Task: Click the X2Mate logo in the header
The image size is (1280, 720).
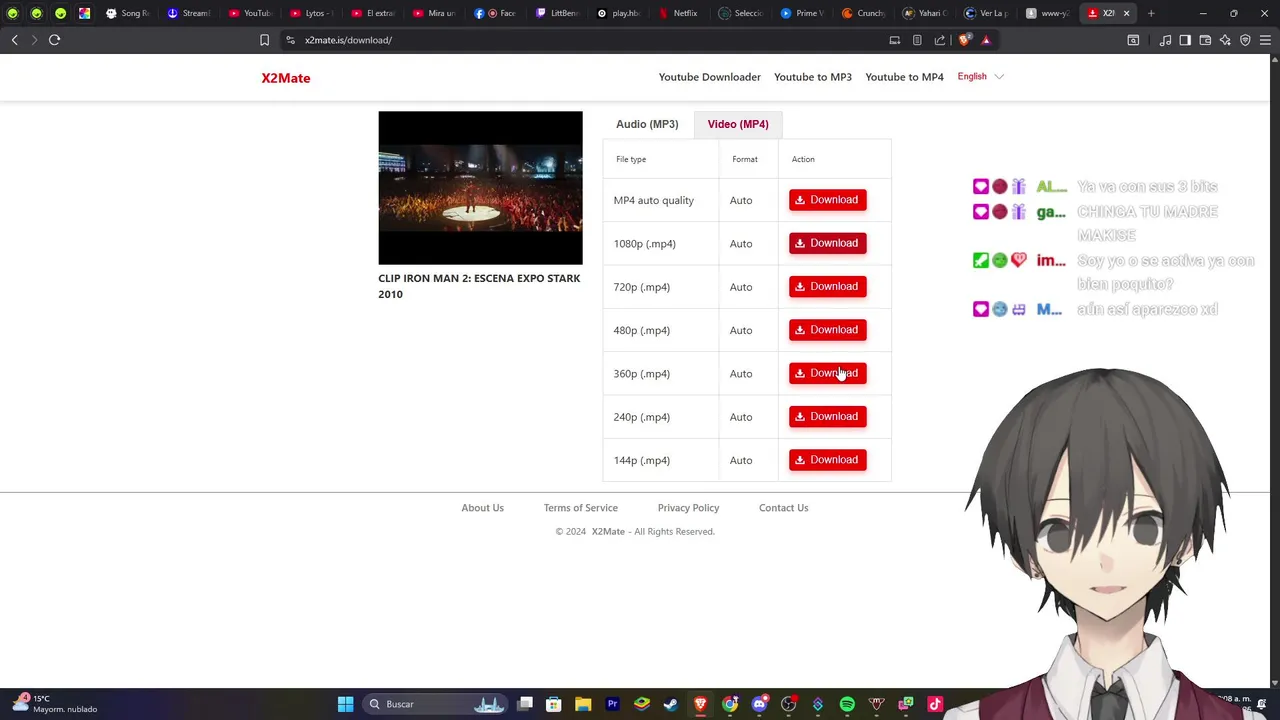Action: (286, 78)
